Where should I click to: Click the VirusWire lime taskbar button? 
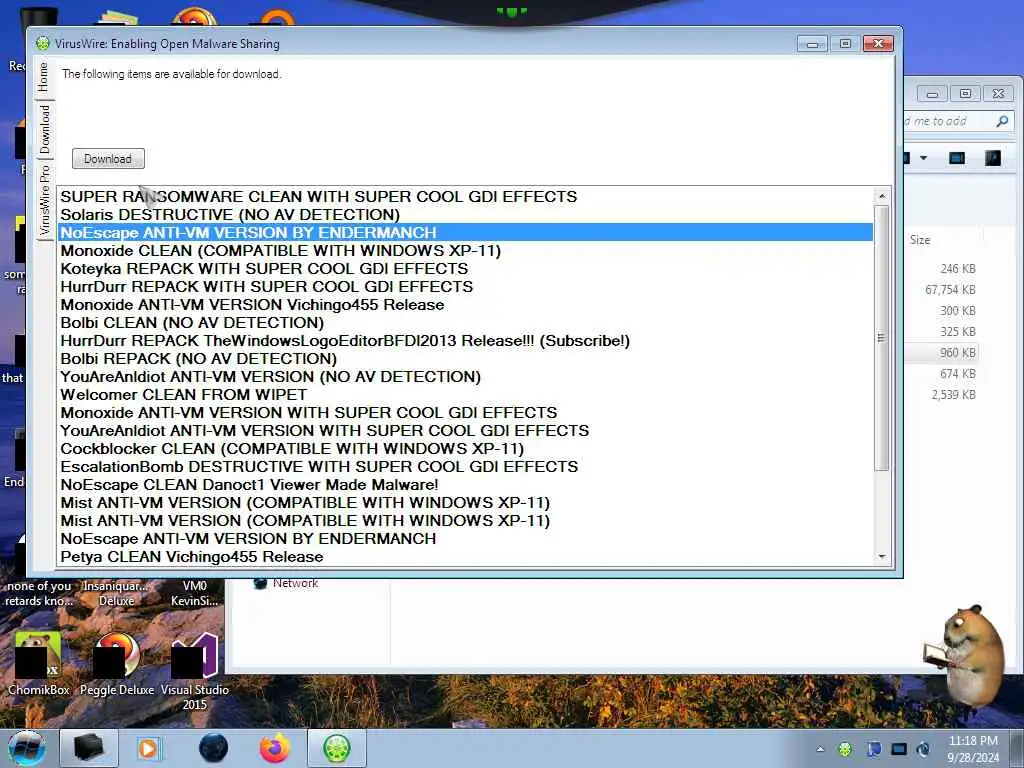point(337,748)
